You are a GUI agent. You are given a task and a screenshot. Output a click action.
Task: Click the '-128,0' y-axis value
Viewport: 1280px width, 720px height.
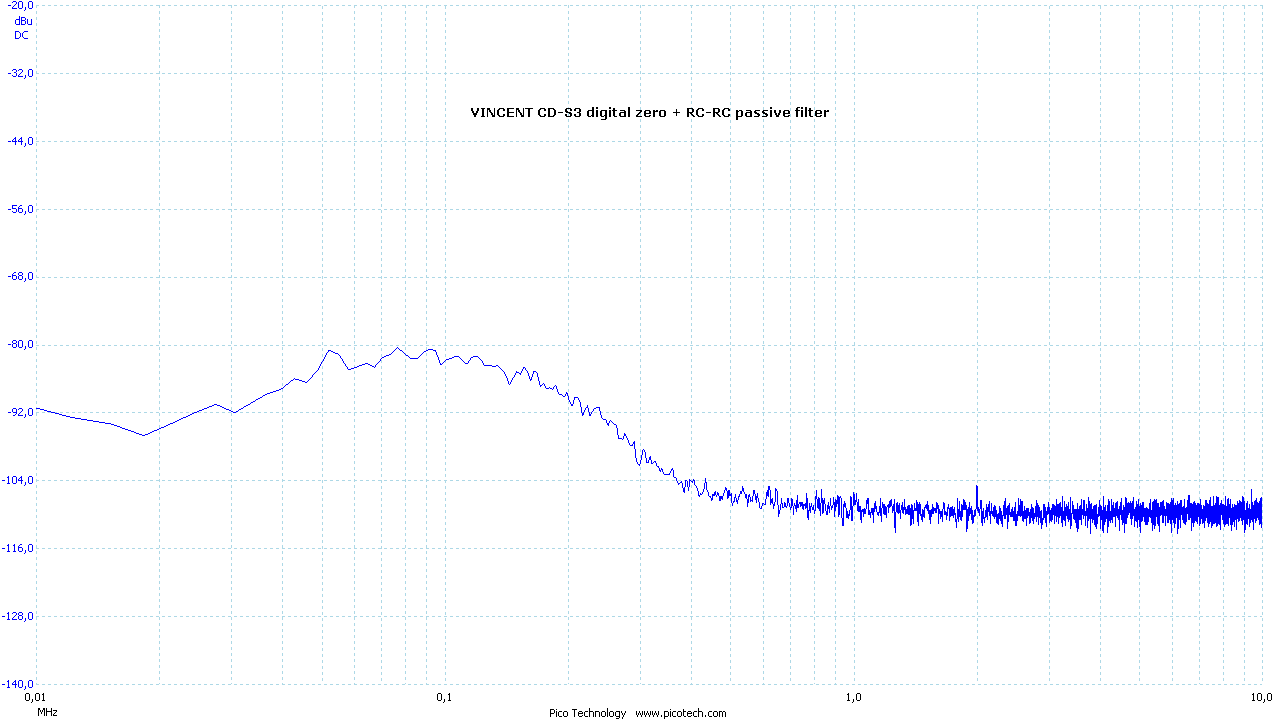coord(18,616)
